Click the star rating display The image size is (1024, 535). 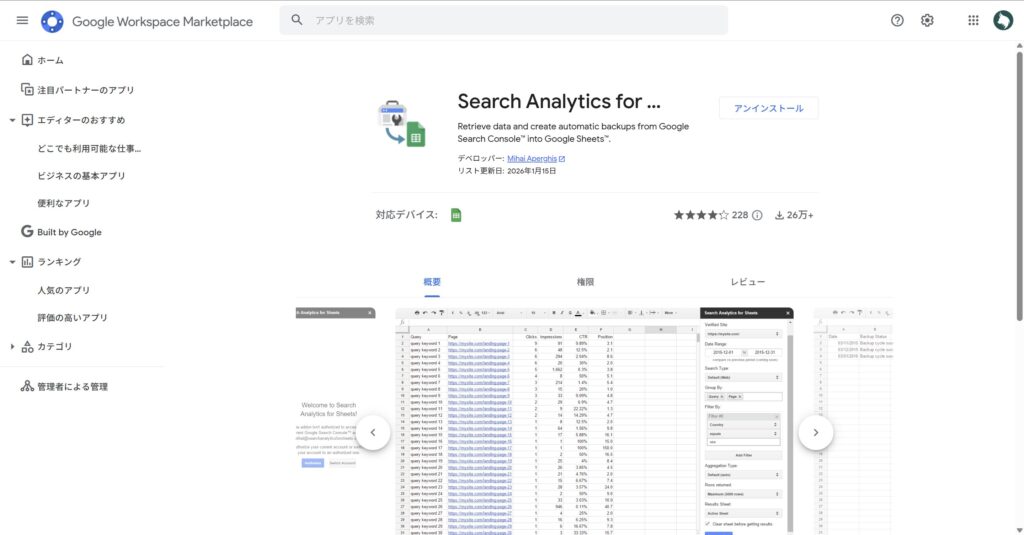pos(701,215)
